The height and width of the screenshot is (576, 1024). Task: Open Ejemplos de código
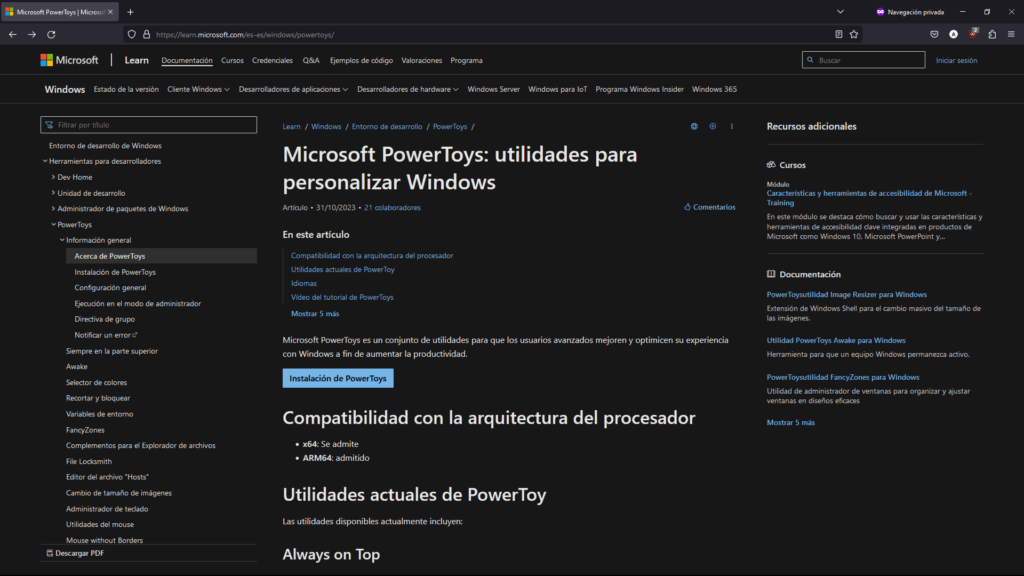coord(361,60)
